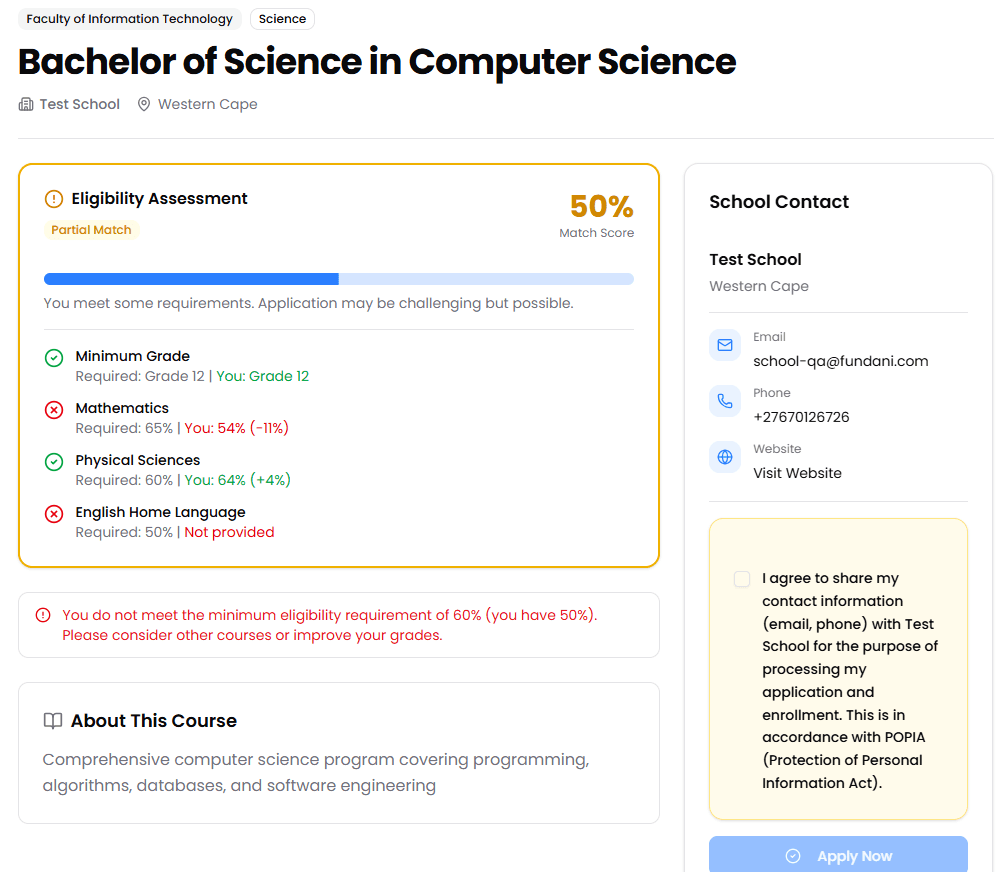Click the red cross icon for Mathematics
1005x872 pixels.
point(54,410)
